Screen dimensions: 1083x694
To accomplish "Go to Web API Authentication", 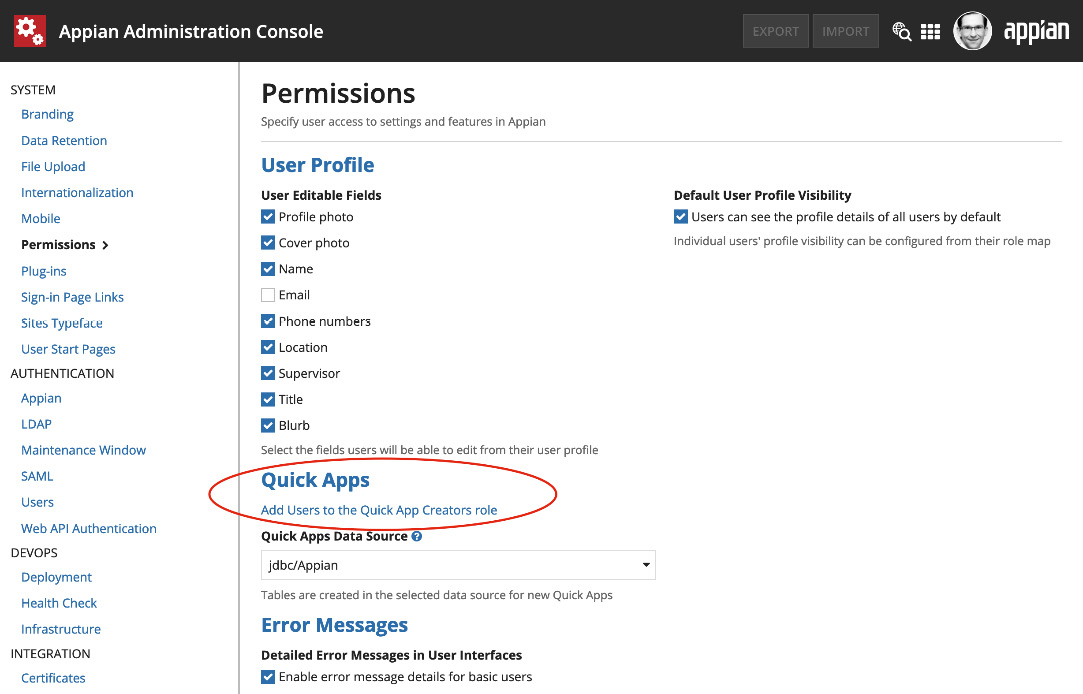I will [x=89, y=528].
